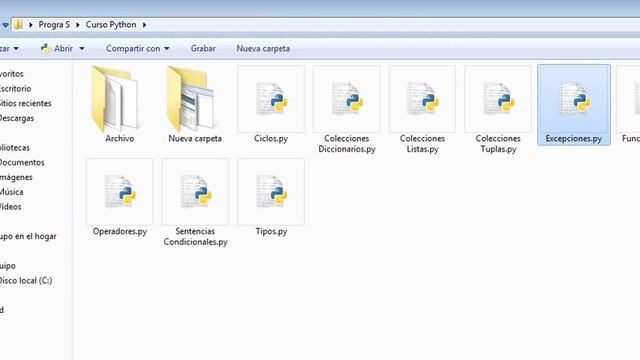
Task: Expand arrow before Progra S breadcrumb
Action: tap(31, 25)
